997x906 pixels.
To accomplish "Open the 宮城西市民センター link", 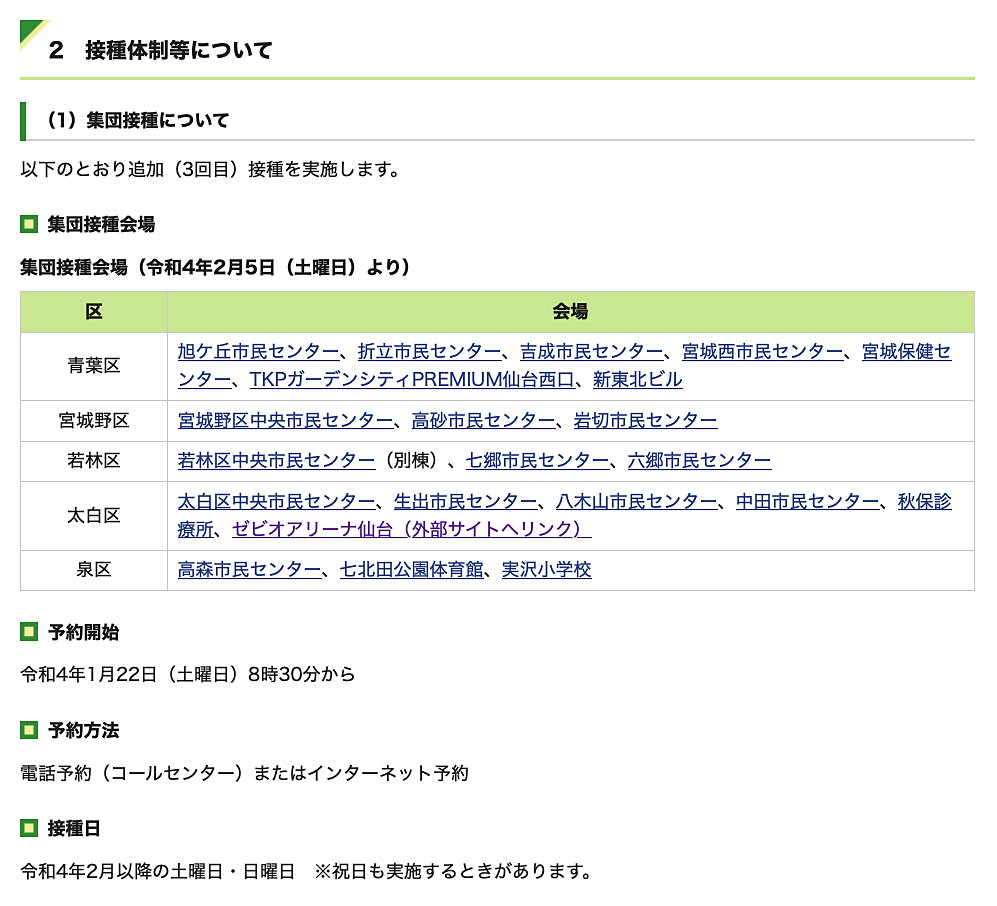I will pyautogui.click(x=762, y=352).
